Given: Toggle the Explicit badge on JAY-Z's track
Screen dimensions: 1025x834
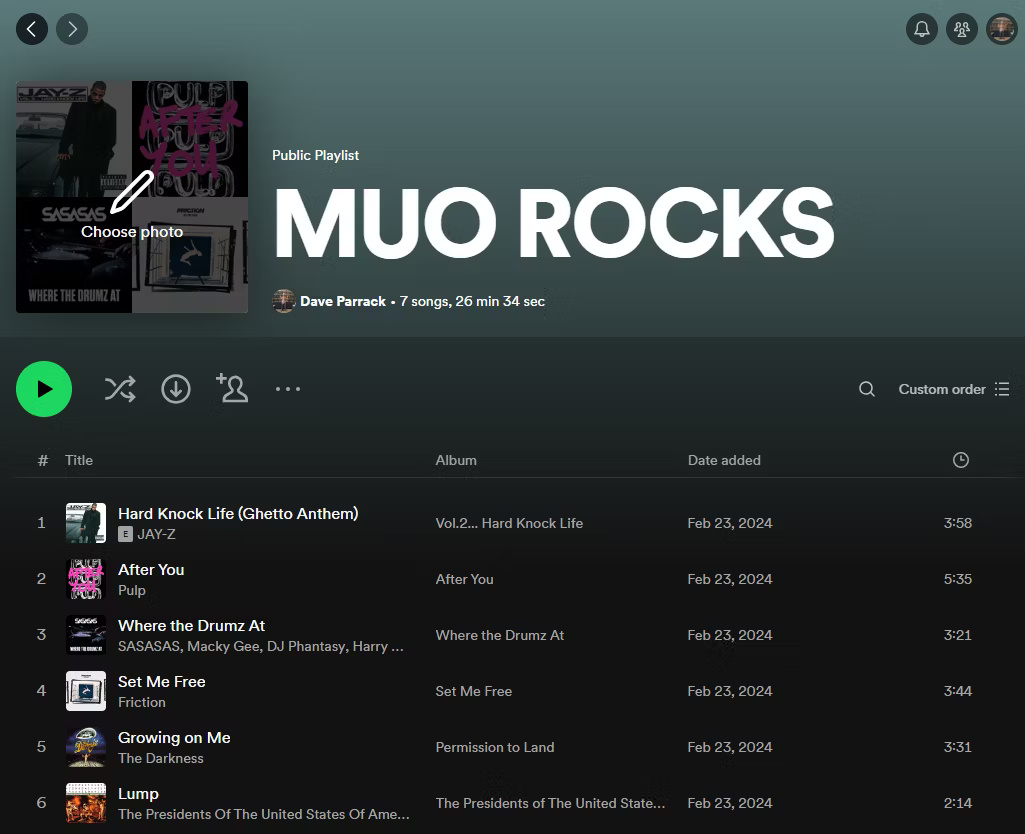Looking at the screenshot, I should pos(124,534).
